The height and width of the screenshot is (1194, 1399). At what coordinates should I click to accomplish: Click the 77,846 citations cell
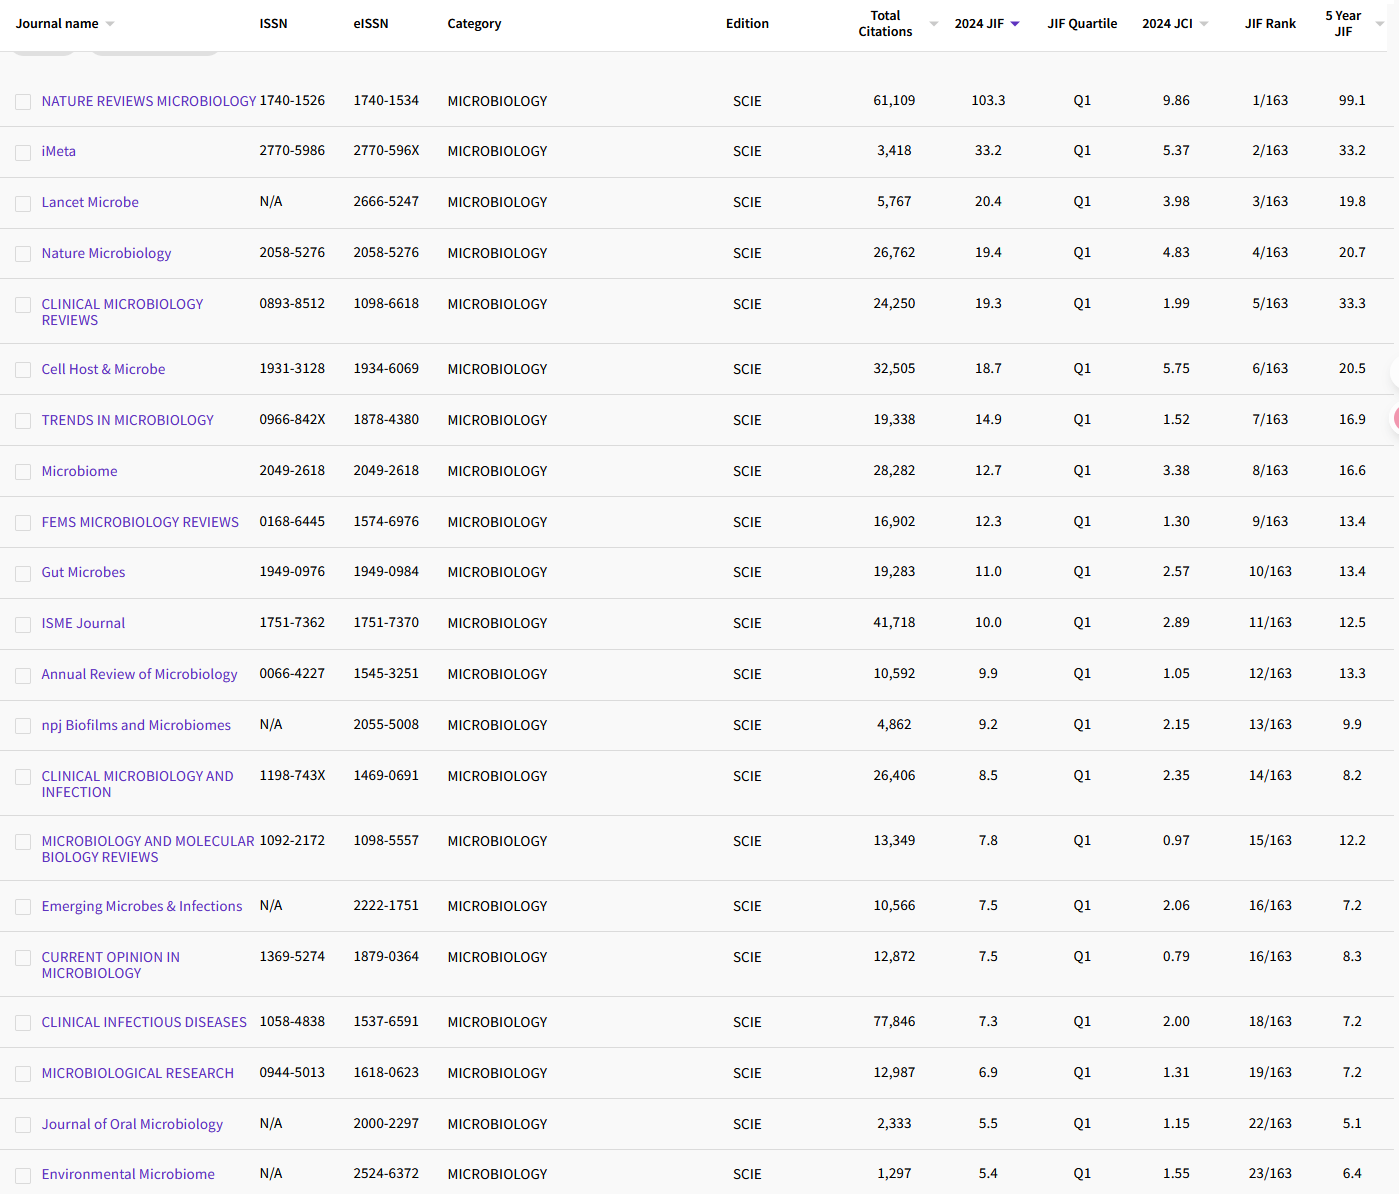coord(894,1022)
